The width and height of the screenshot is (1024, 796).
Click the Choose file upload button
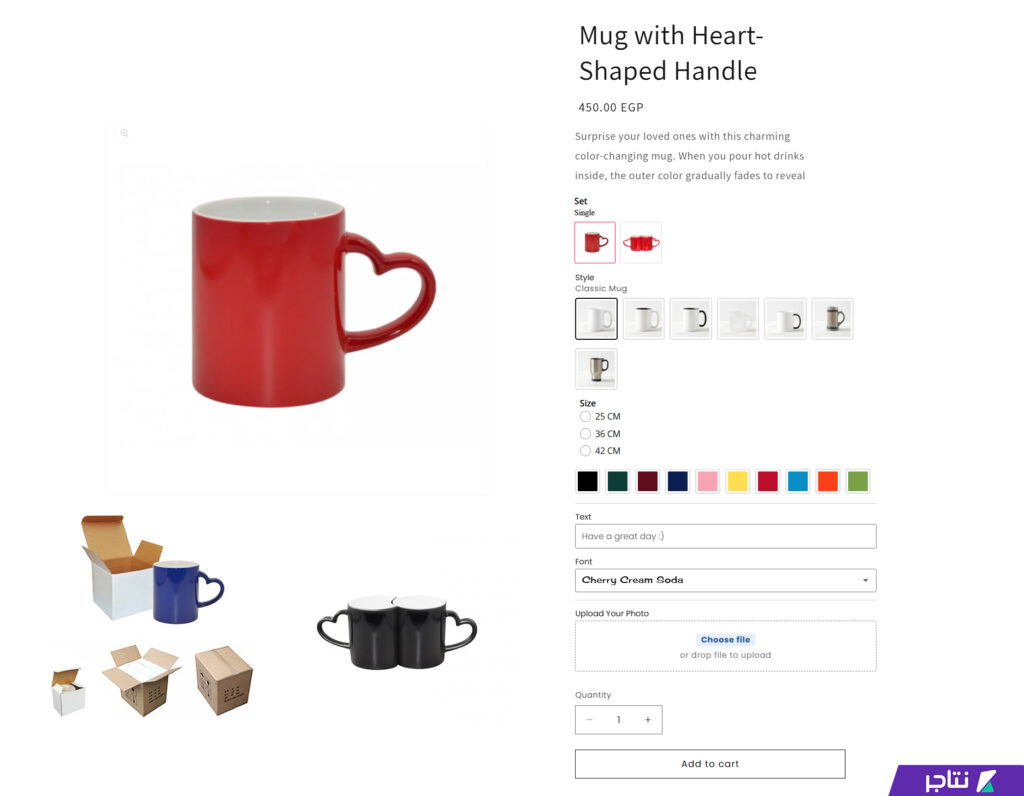tap(726, 640)
